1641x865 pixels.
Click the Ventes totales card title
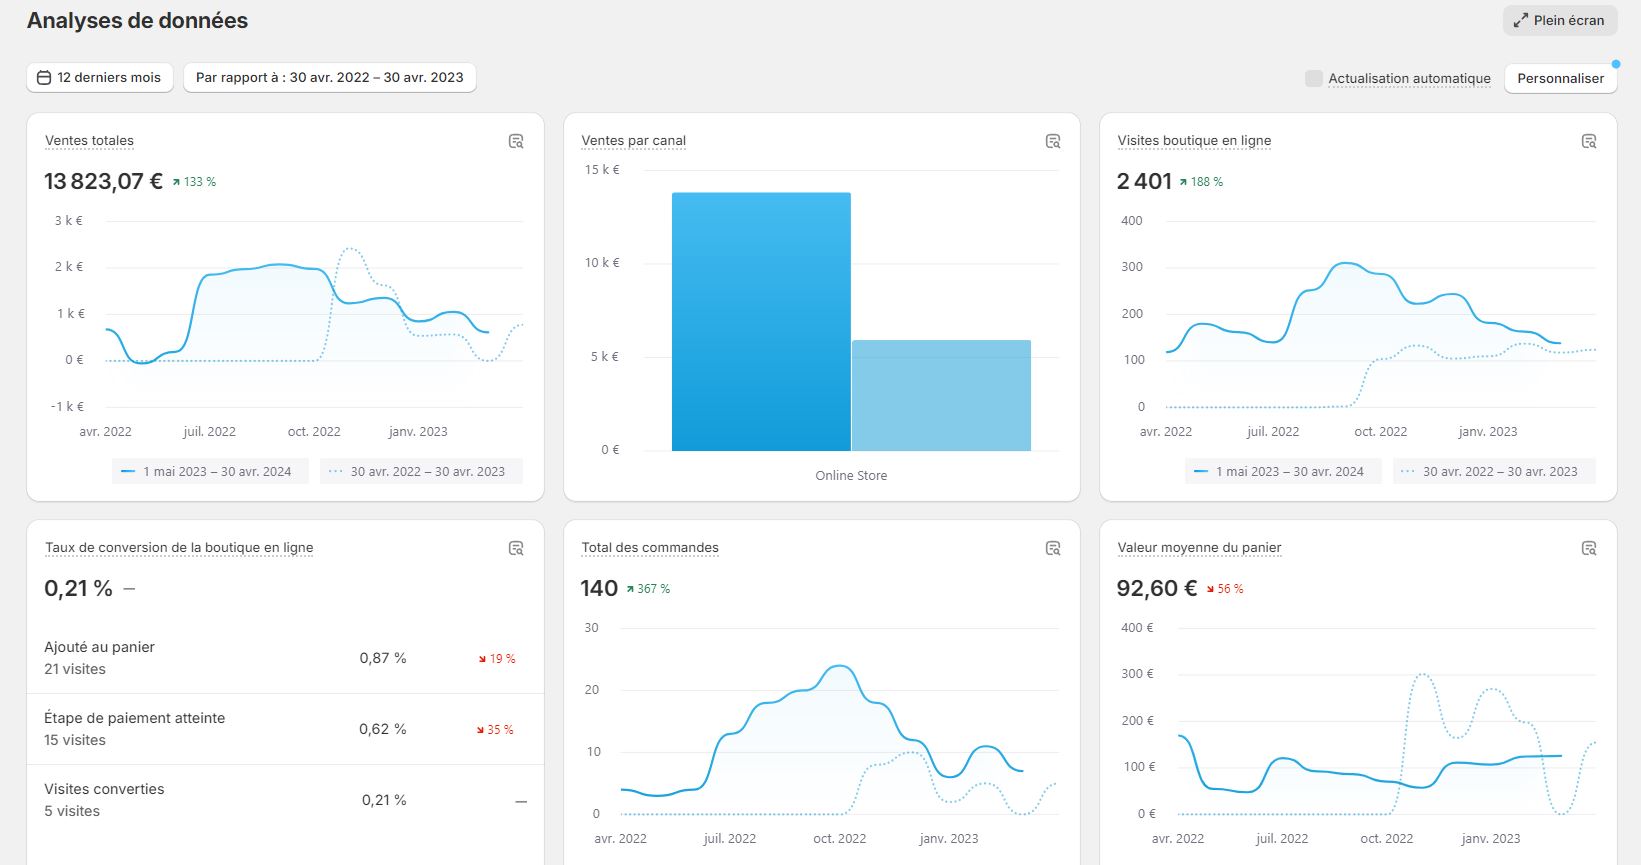(89, 141)
